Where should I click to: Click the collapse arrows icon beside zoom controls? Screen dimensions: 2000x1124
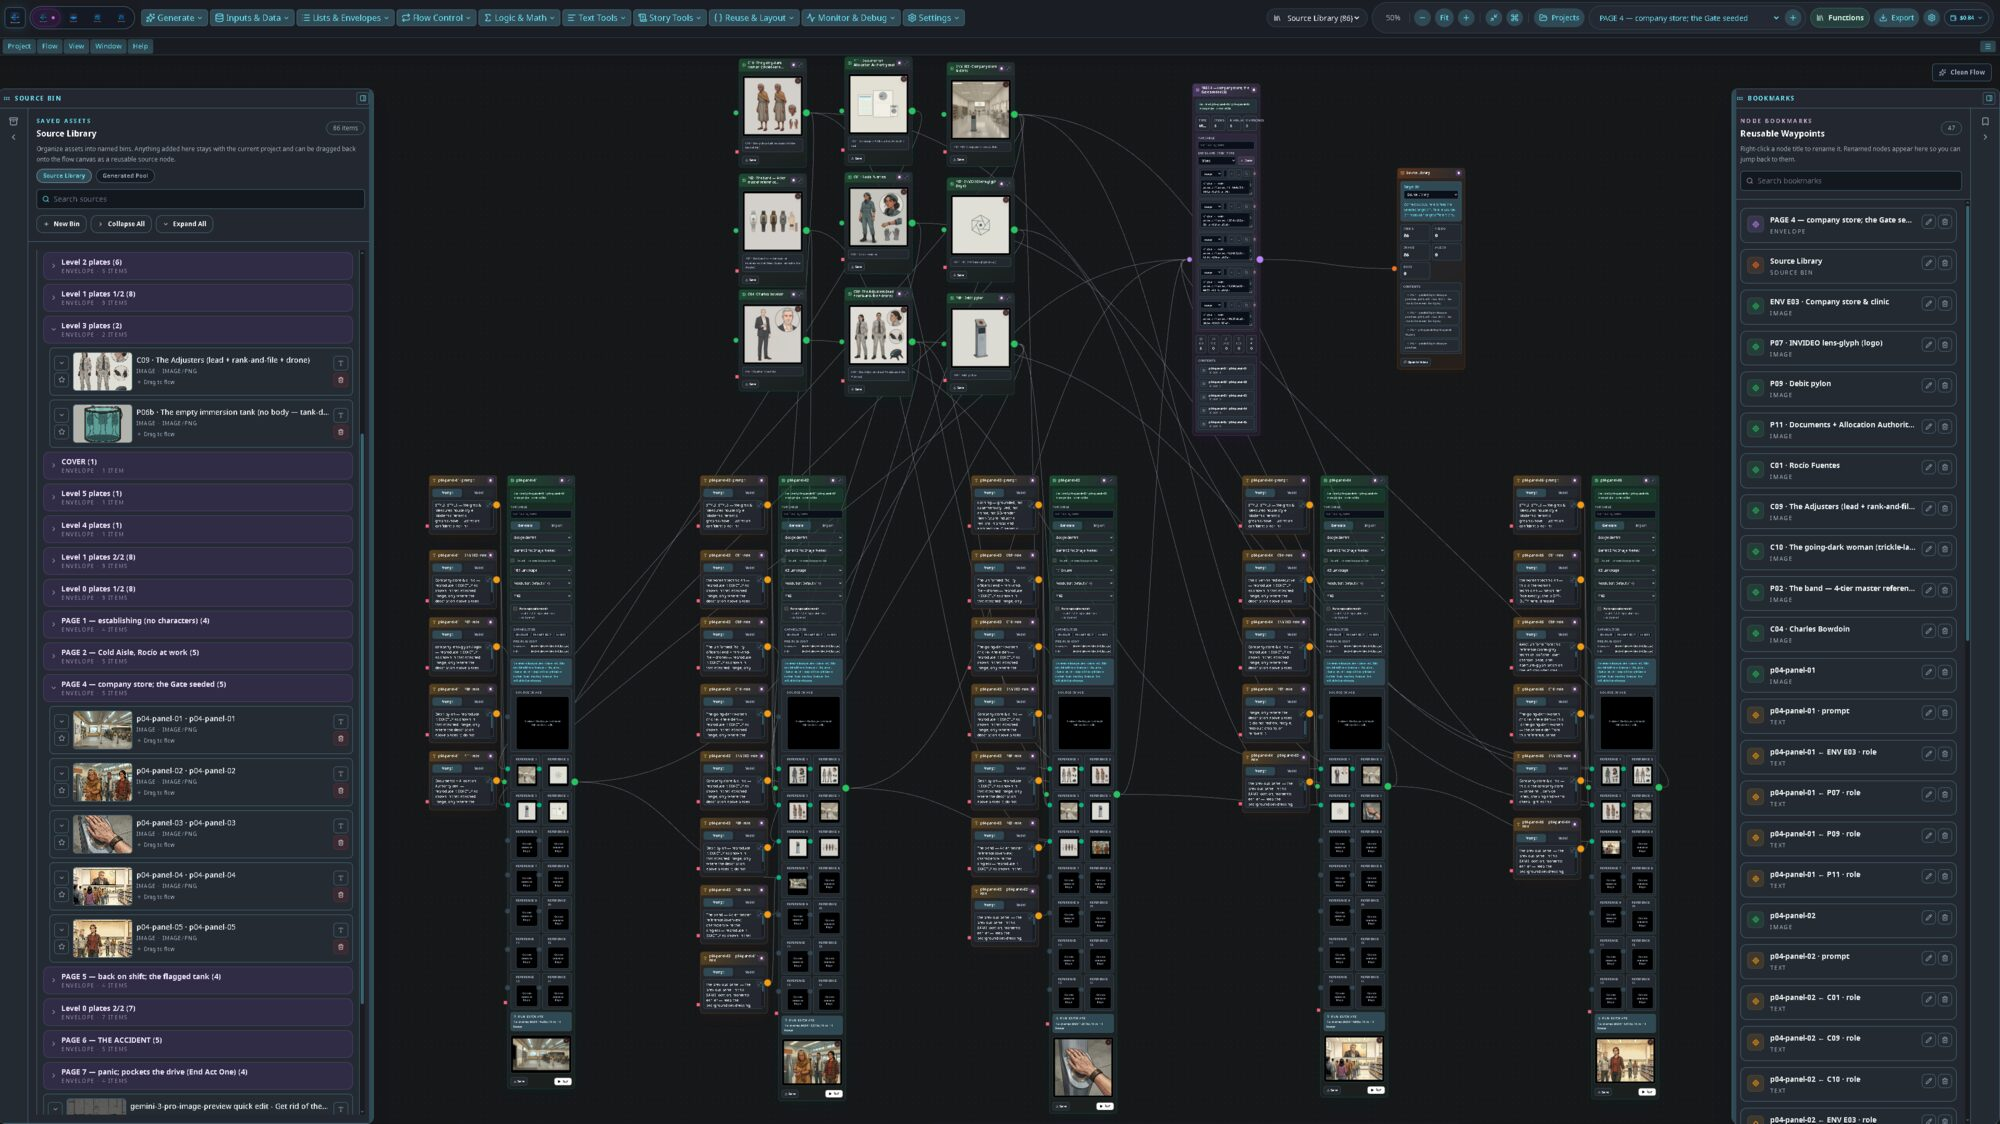1494,18
